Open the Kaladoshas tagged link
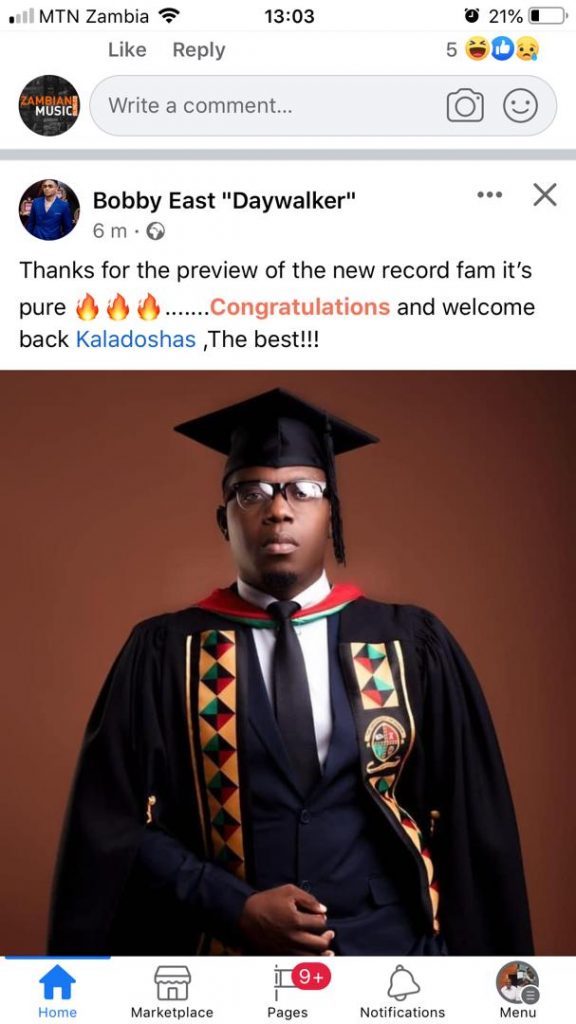576x1024 pixels. [x=136, y=340]
